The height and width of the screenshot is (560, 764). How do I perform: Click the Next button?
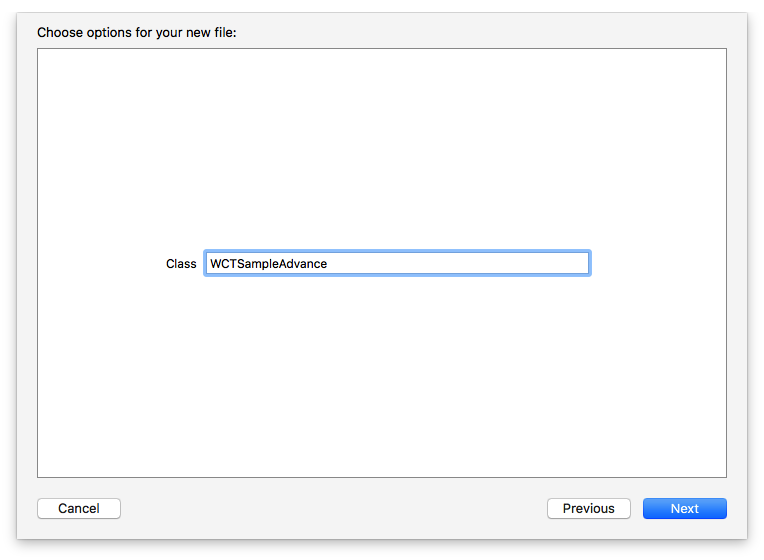pyautogui.click(x=684, y=508)
